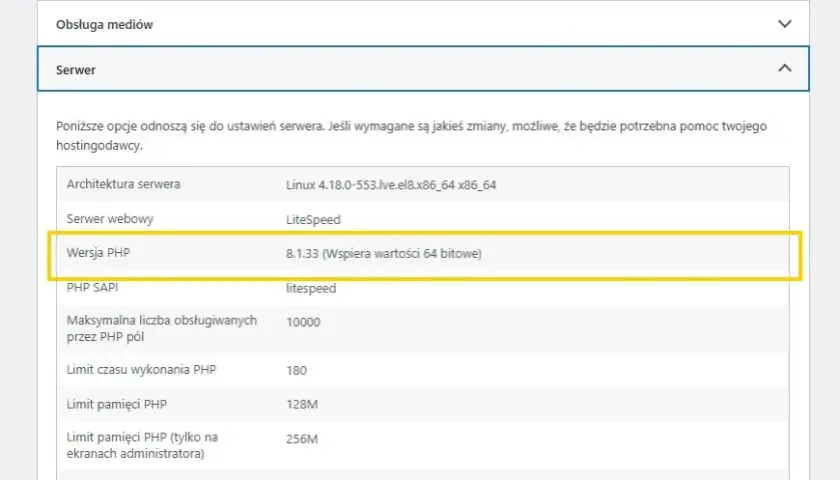Select the Architektura serwera label

point(123,184)
